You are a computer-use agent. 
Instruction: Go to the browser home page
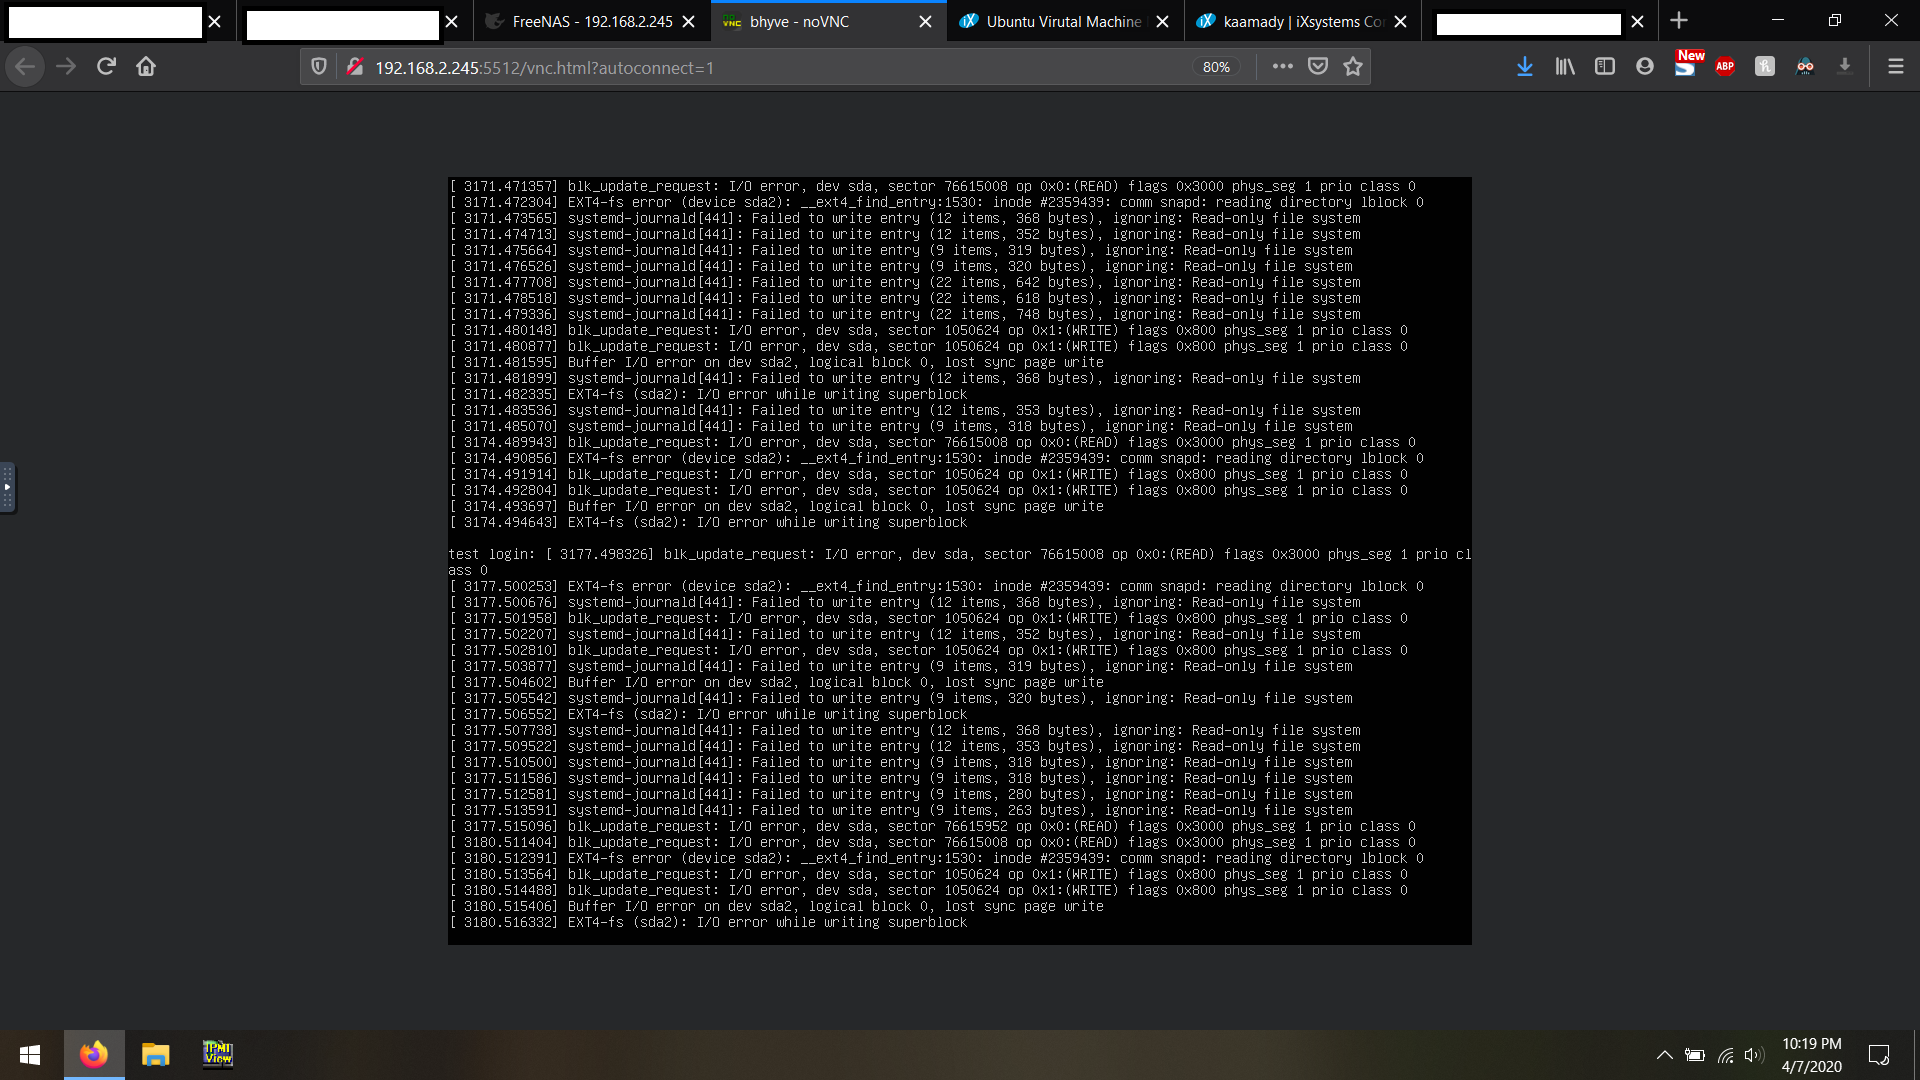coord(146,67)
